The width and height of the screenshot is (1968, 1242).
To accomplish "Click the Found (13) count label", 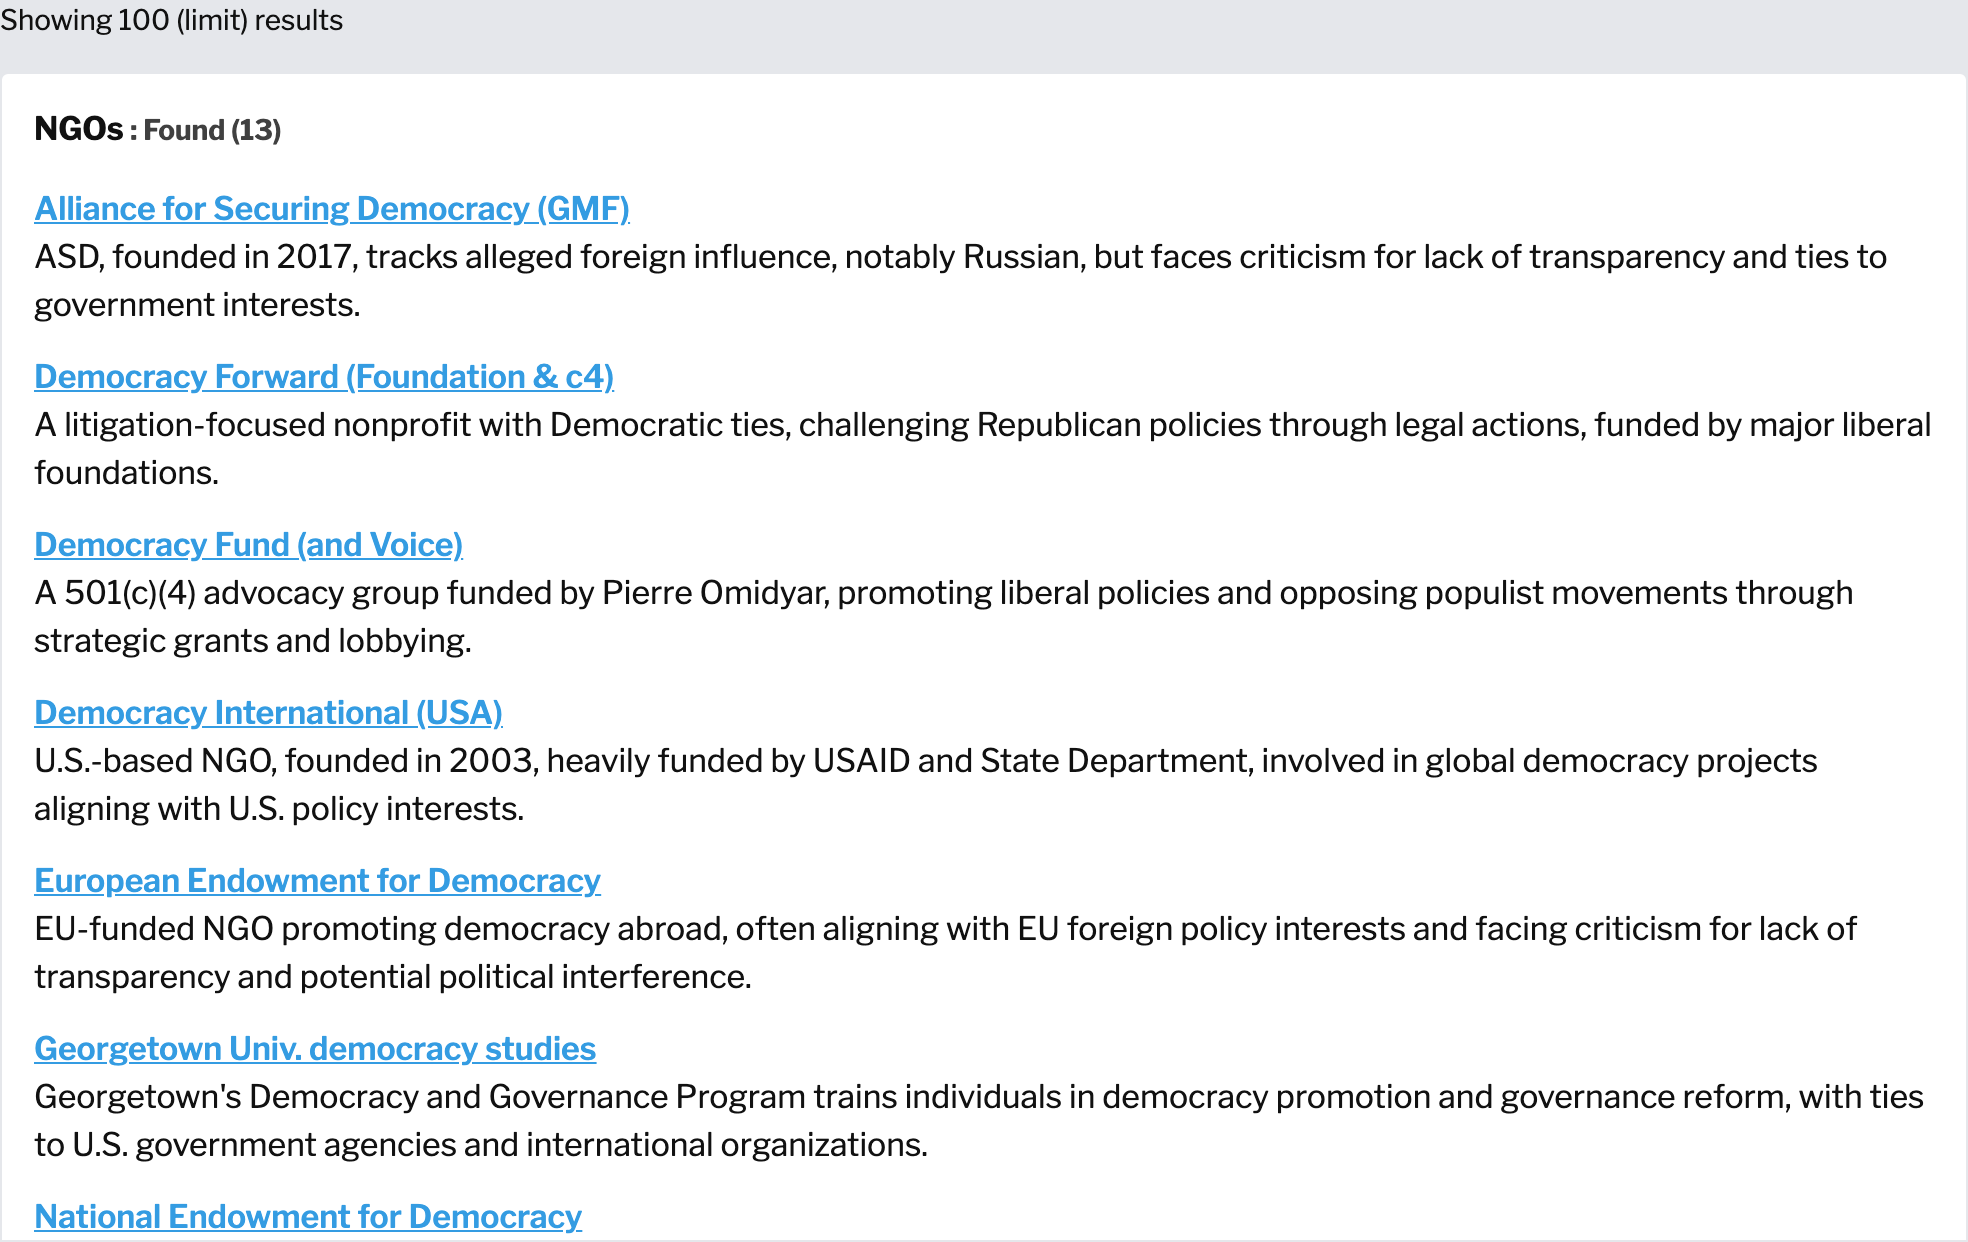I will pyautogui.click(x=212, y=130).
